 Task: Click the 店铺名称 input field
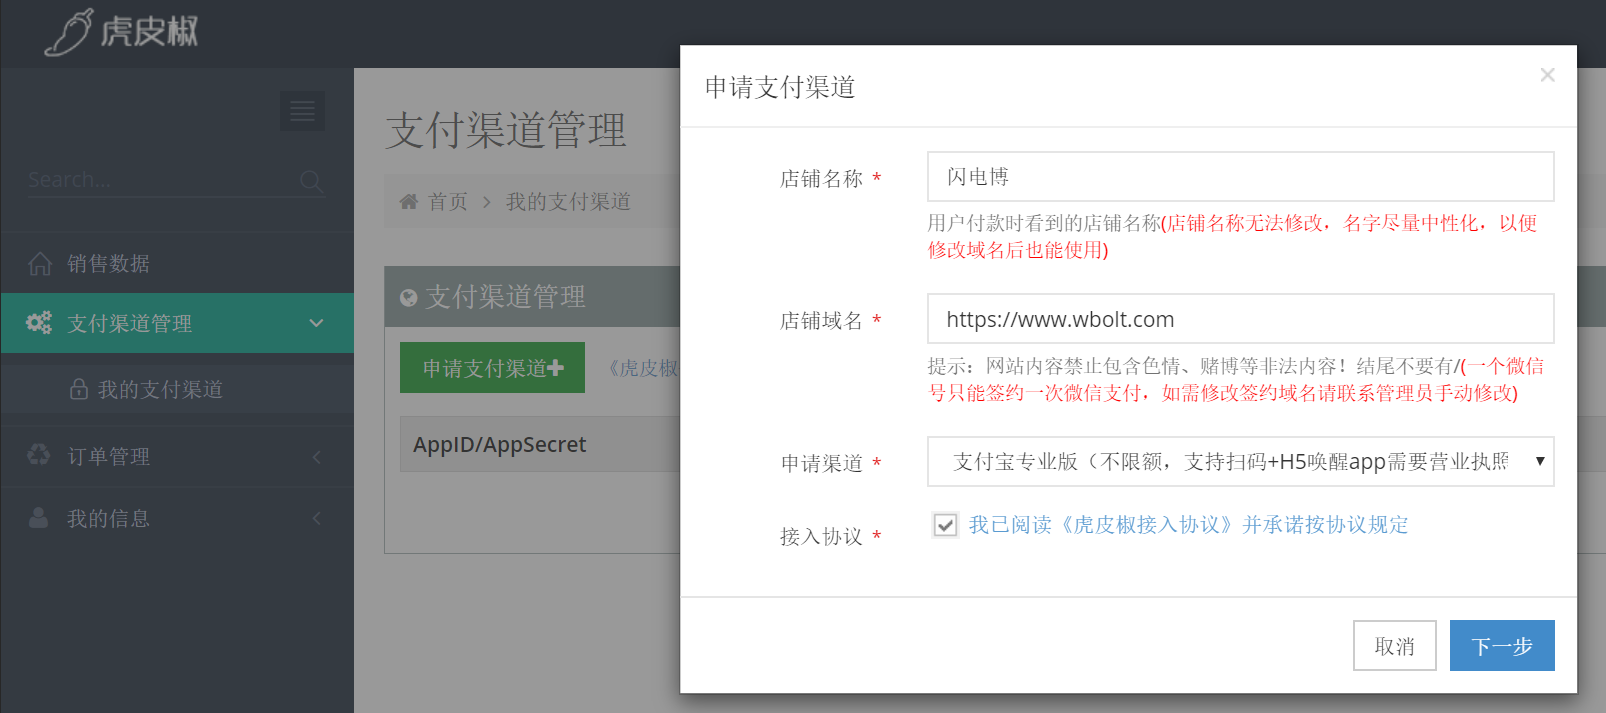[1240, 176]
